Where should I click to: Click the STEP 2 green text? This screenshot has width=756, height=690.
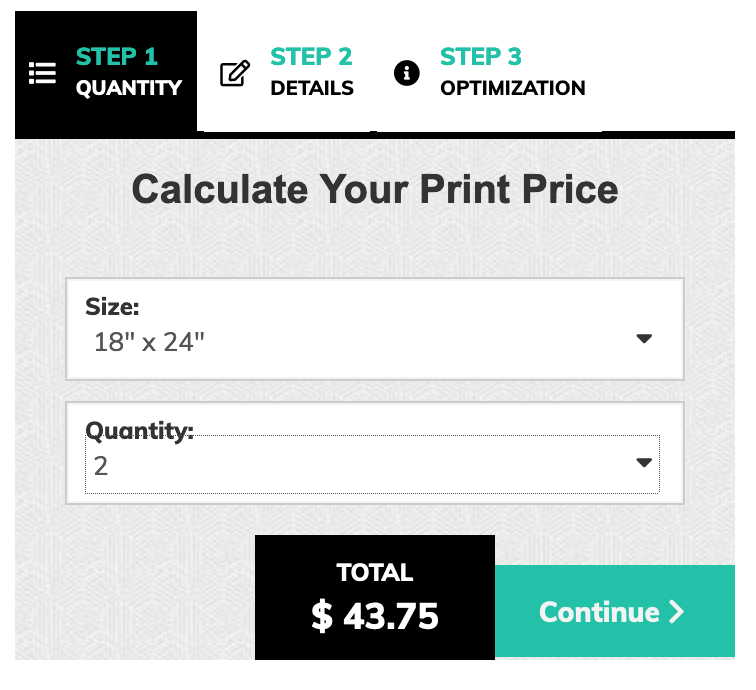(x=311, y=57)
